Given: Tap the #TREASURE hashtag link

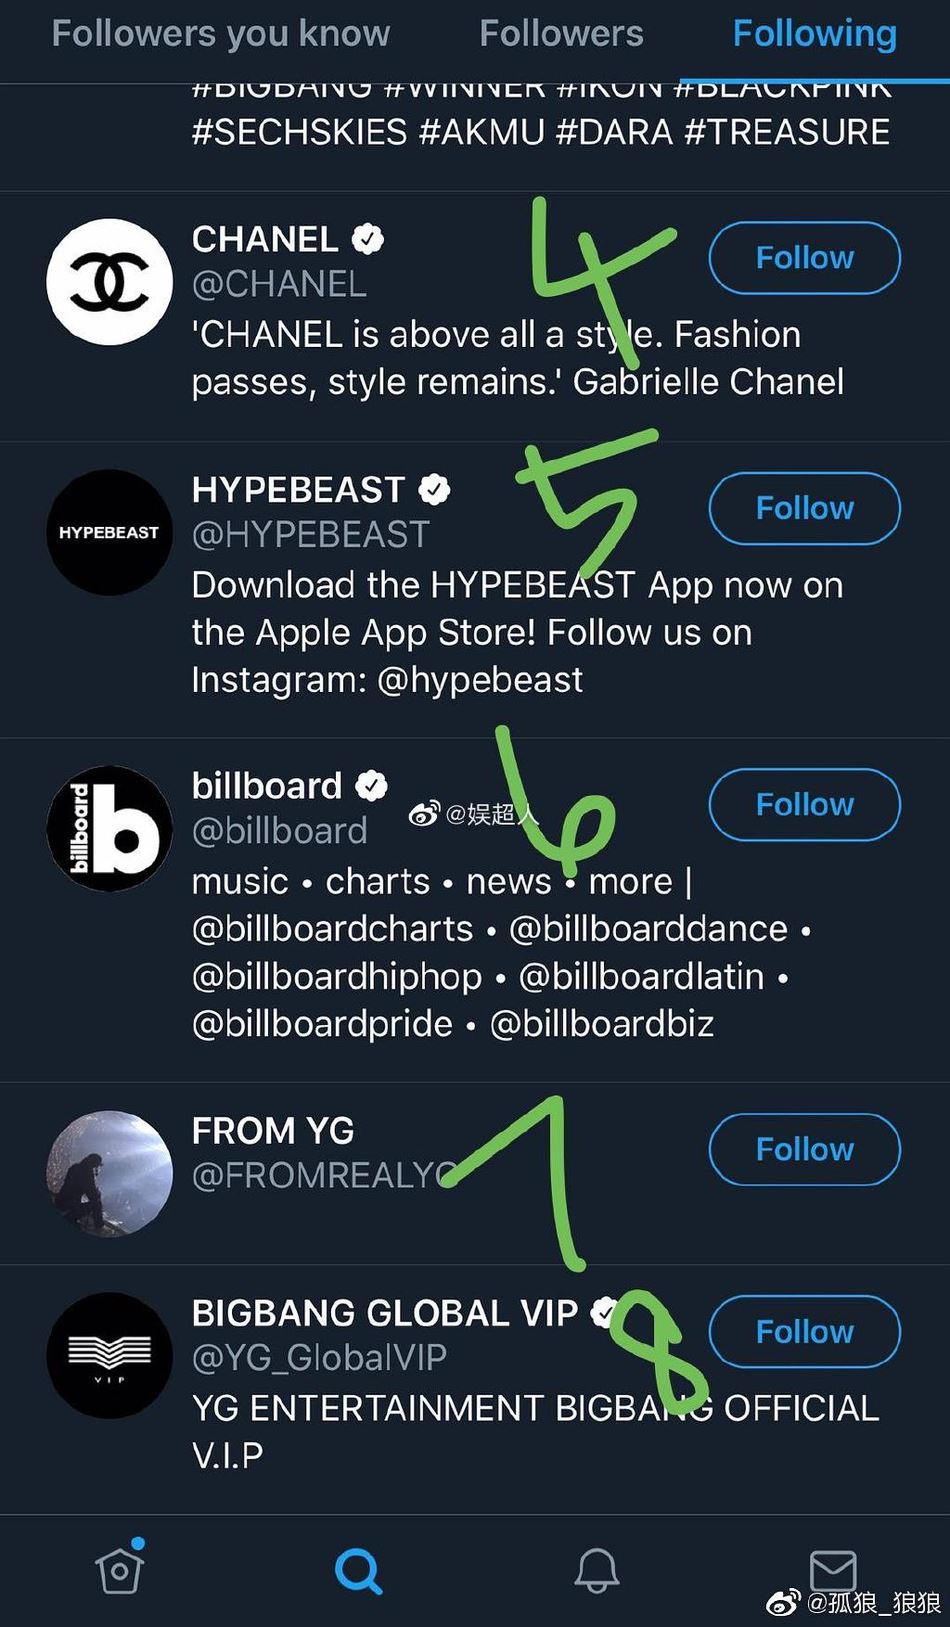Looking at the screenshot, I should 787,132.
